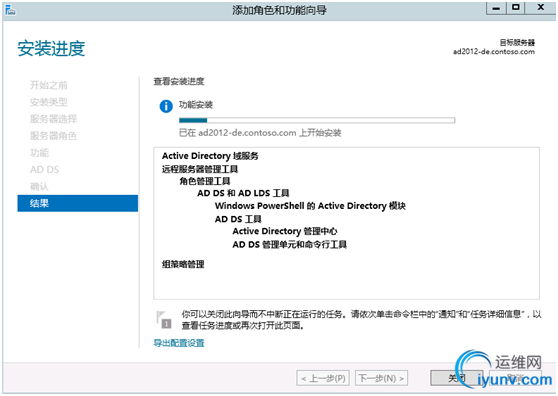558x396 pixels.
Task: Click the blue information icon beside 功能安装
Action: tap(166, 106)
